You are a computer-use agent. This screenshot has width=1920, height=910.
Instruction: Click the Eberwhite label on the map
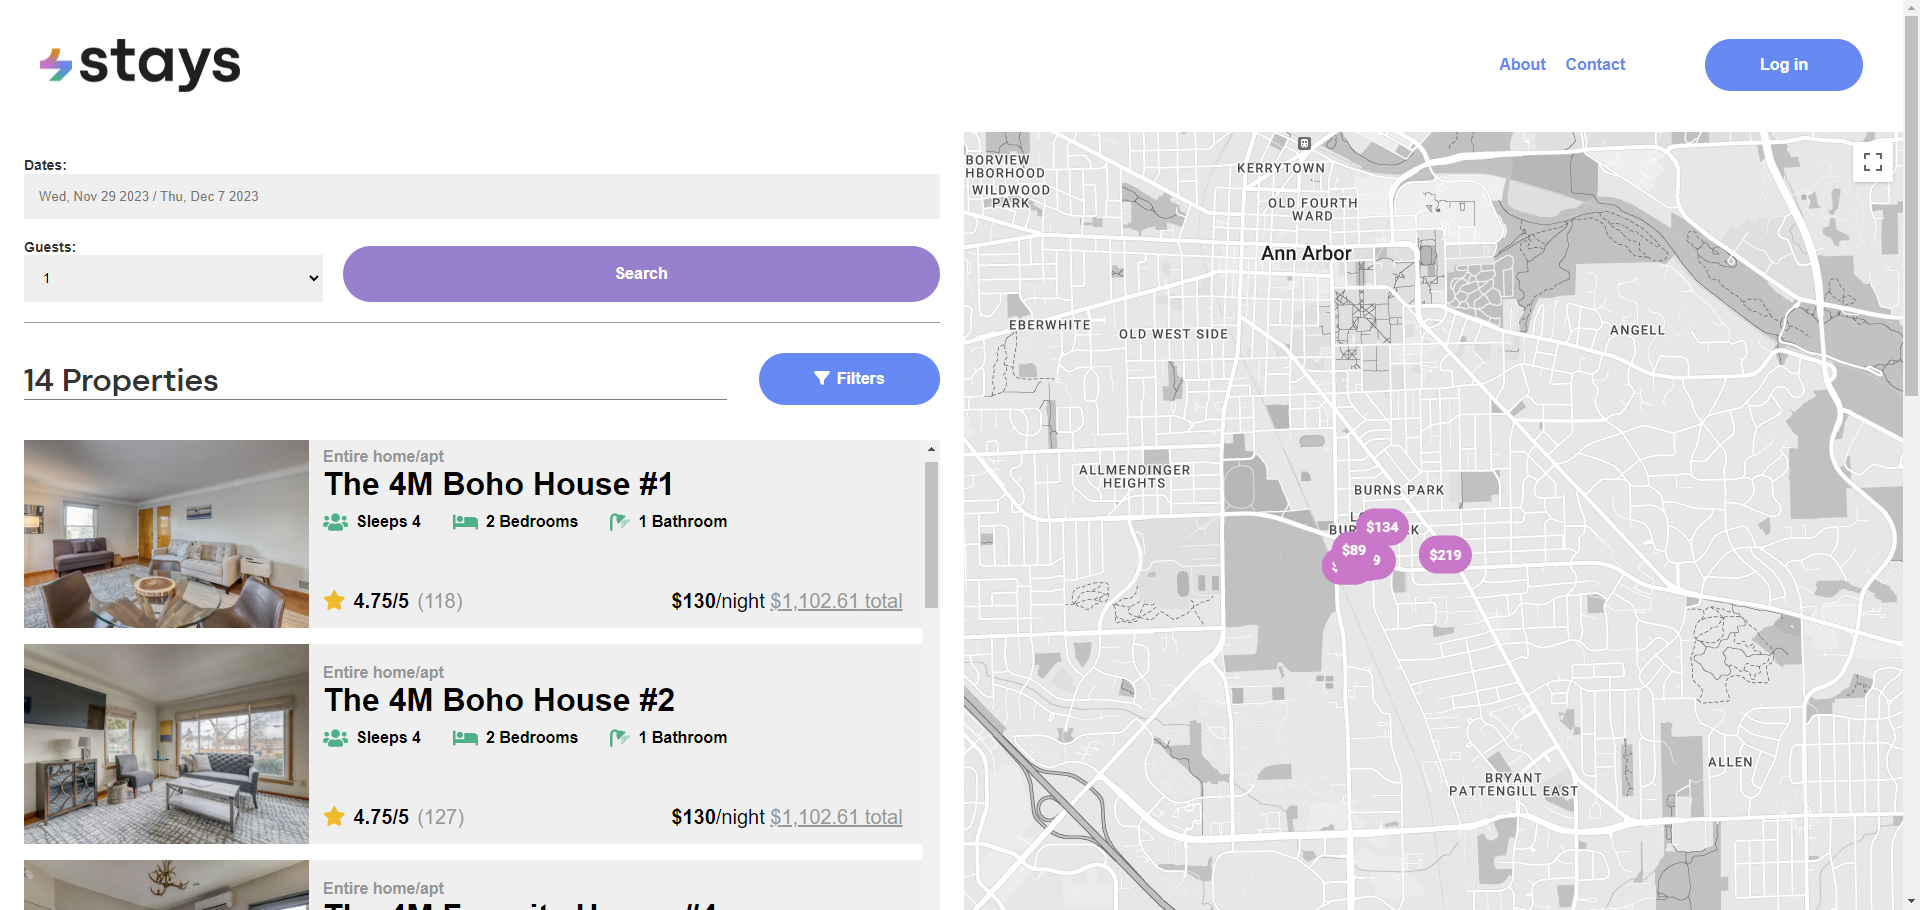1050,325
